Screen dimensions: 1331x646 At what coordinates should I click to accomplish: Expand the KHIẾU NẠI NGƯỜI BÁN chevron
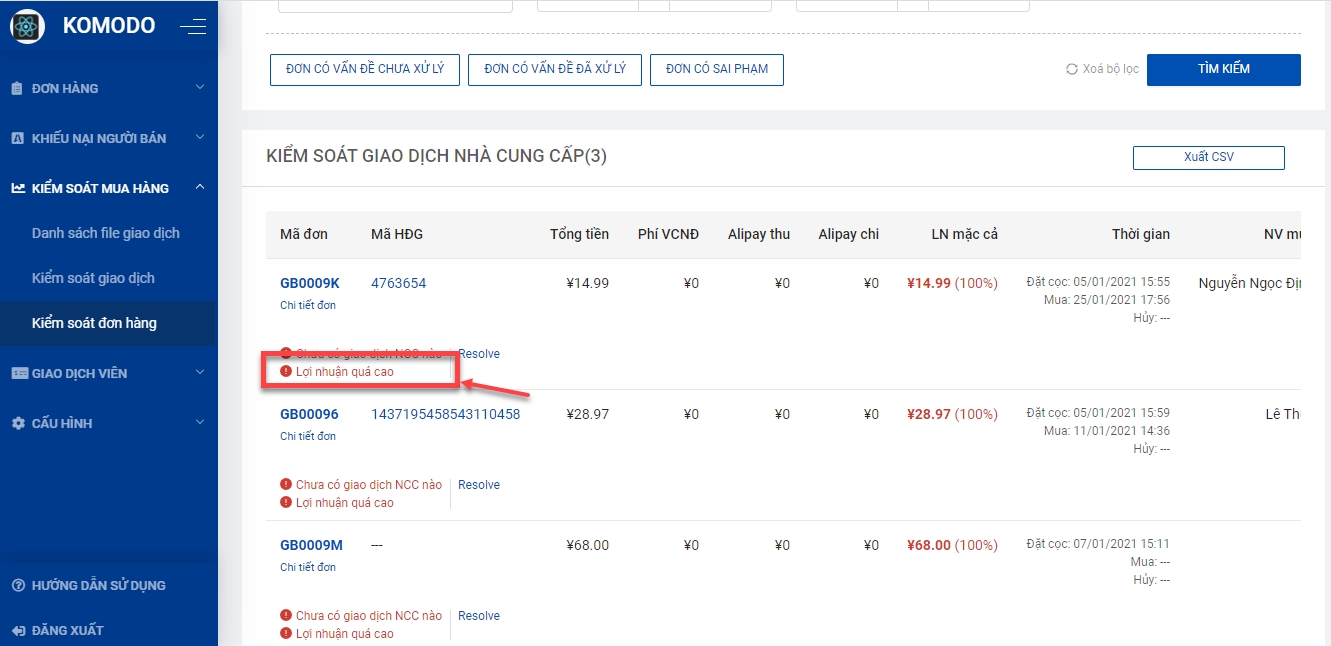point(200,138)
